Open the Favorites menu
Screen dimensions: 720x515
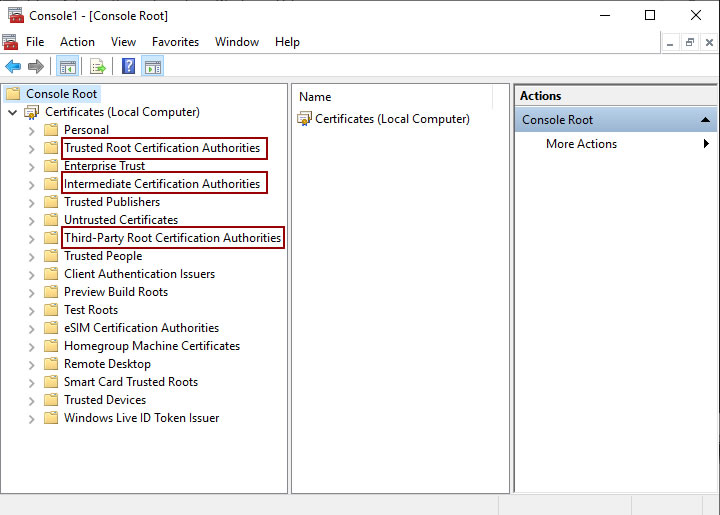tap(175, 42)
